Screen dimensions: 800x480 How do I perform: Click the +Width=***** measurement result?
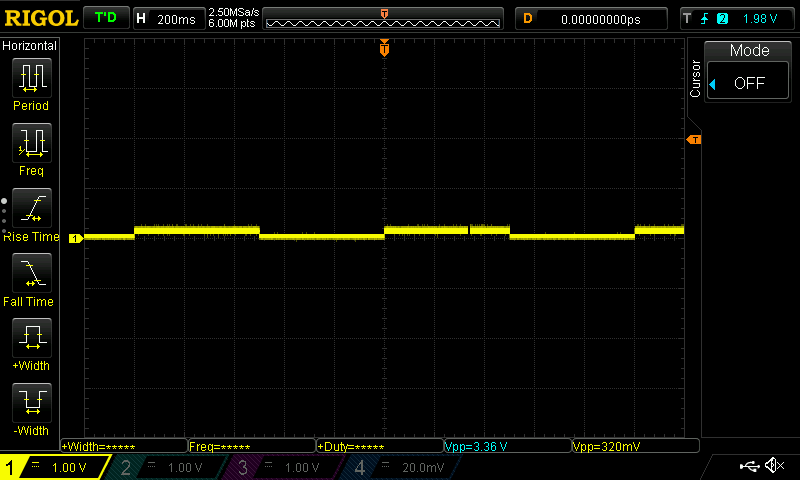[x=124, y=446]
